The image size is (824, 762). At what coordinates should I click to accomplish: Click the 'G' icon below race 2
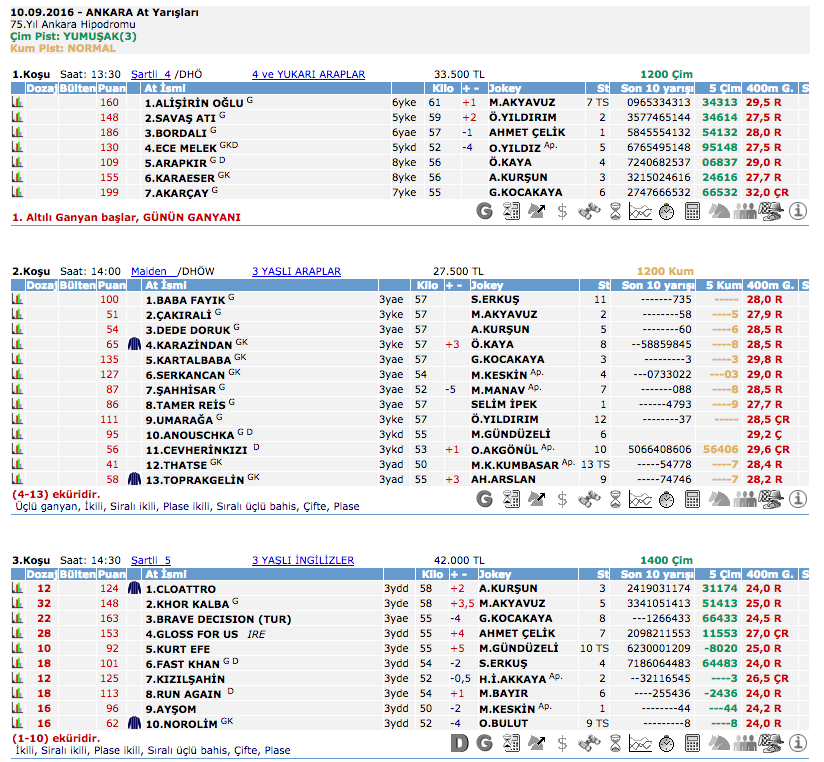click(x=485, y=498)
